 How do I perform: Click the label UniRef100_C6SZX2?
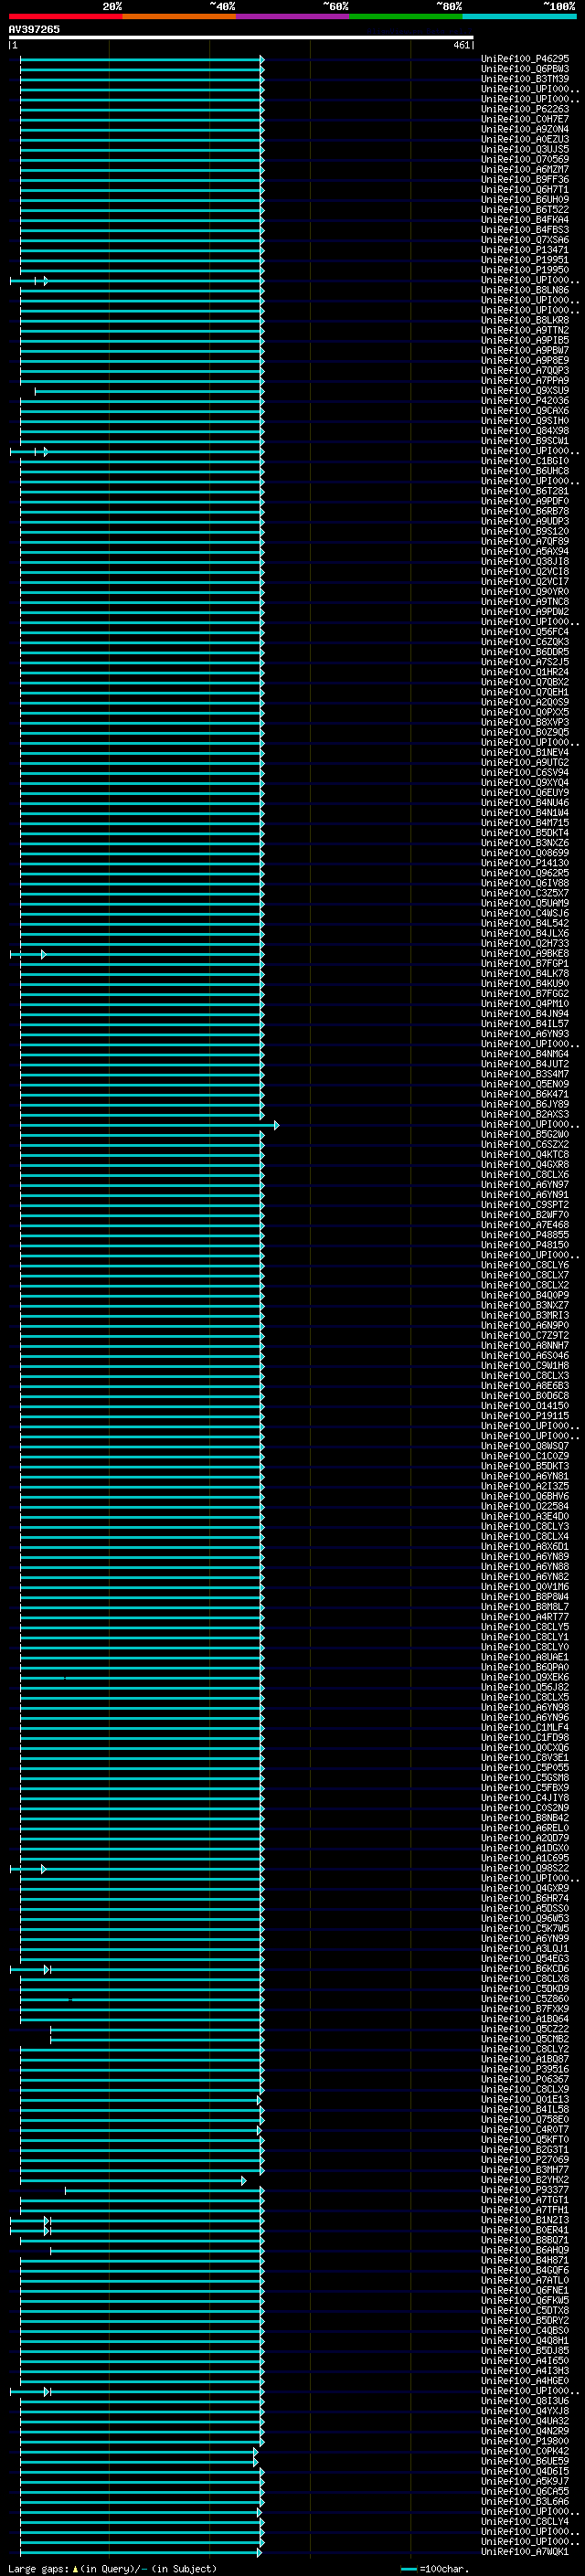tap(525, 1145)
